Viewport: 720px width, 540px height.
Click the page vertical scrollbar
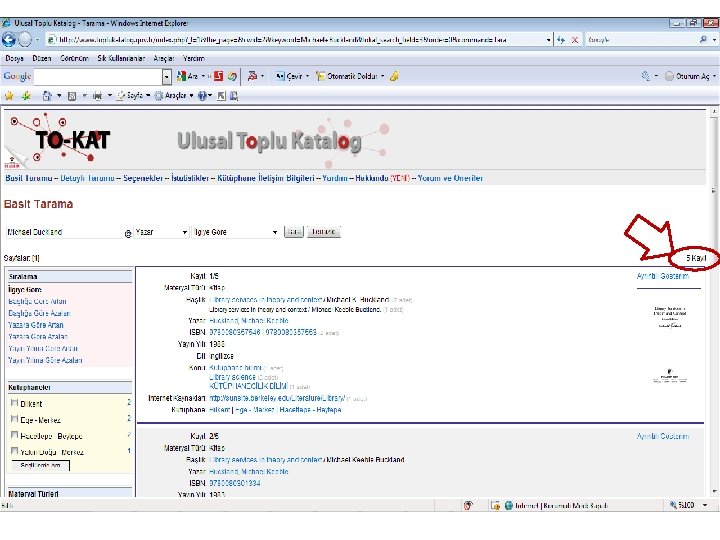click(x=714, y=301)
